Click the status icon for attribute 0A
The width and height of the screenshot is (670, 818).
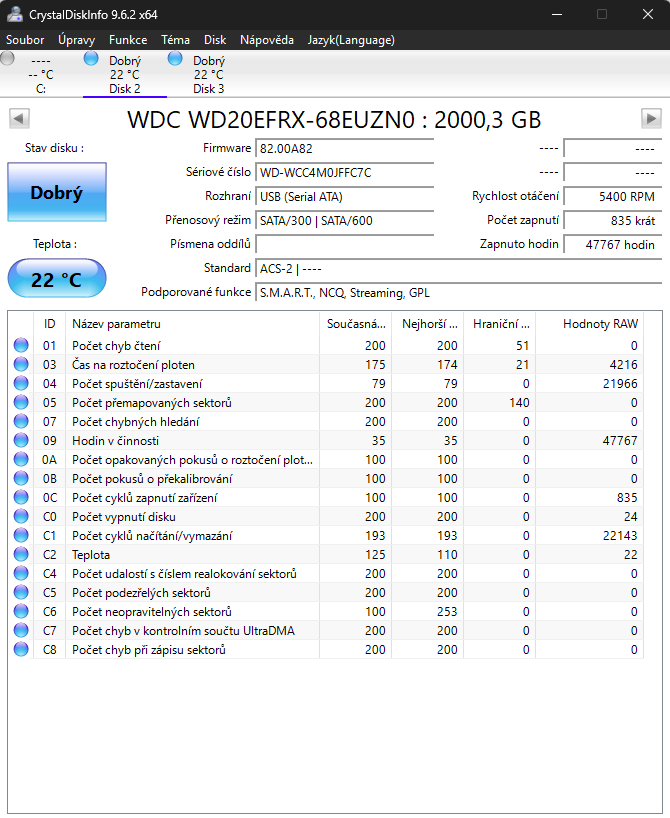[21, 459]
